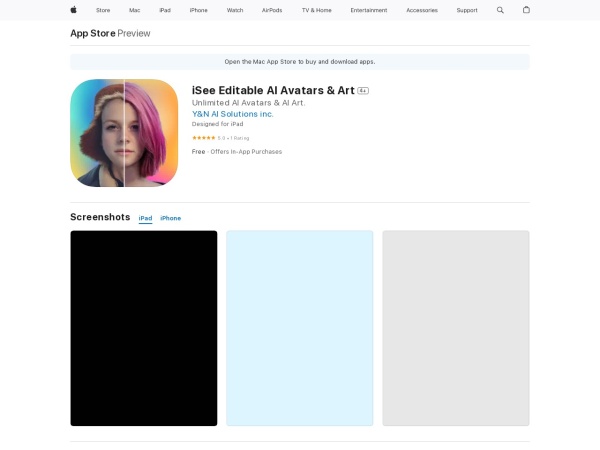The width and height of the screenshot is (600, 450).
Task: Open the AirPods navigation item
Action: point(272,10)
